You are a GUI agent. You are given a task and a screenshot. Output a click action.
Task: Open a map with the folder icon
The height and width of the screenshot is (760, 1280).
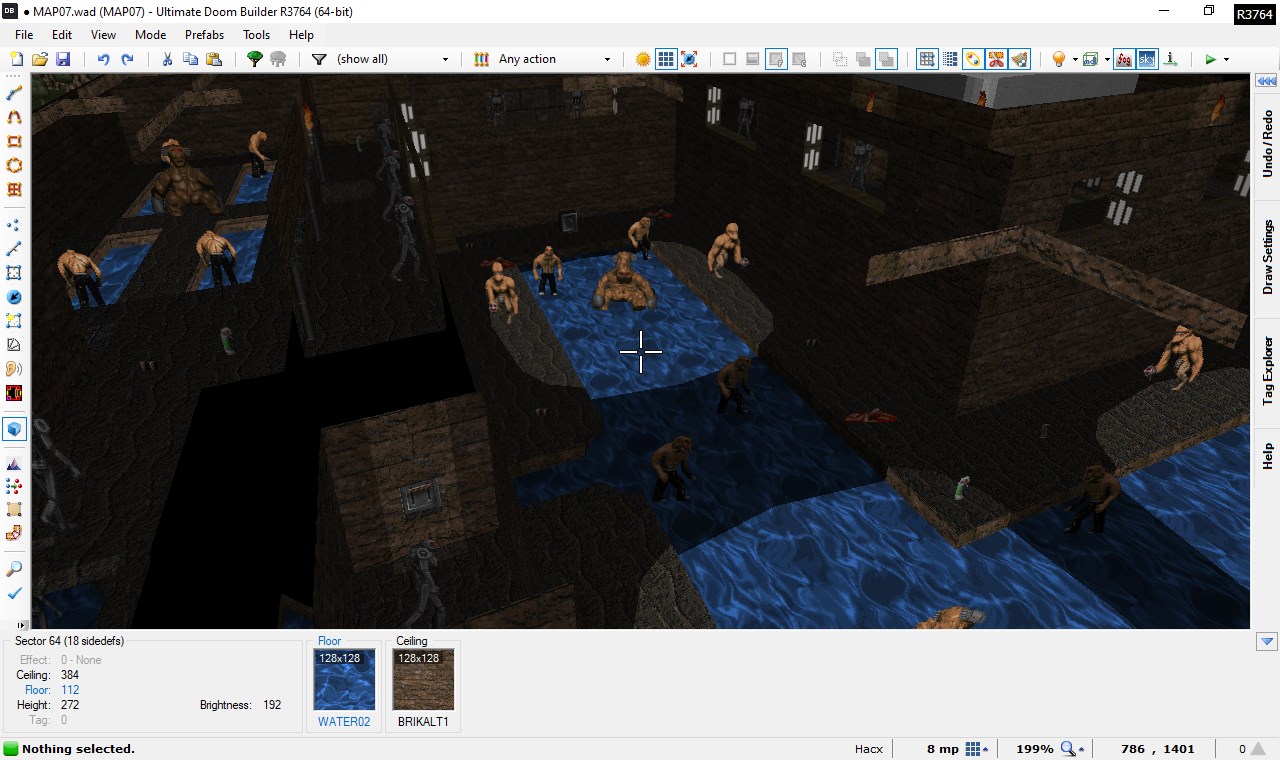tap(40, 59)
